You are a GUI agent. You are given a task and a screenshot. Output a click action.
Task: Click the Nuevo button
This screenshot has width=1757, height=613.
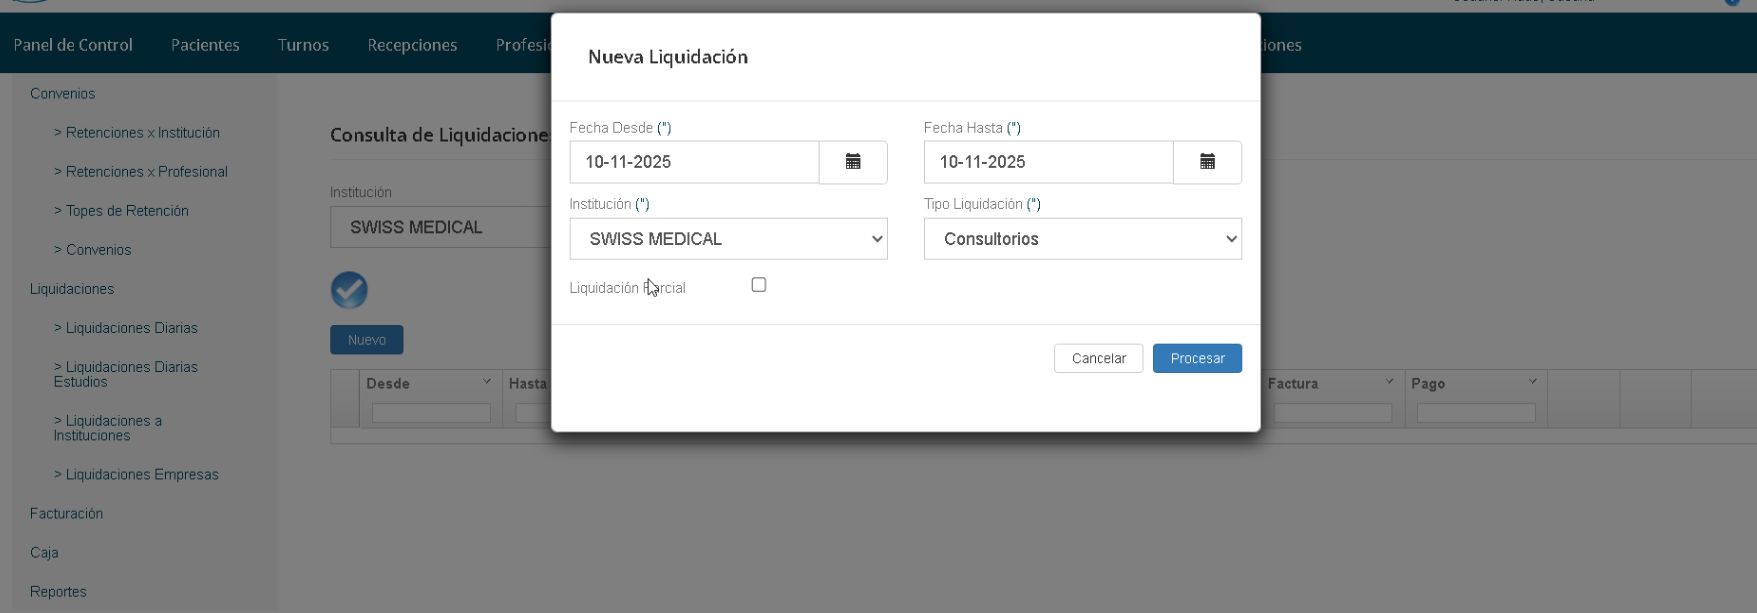[x=366, y=340]
